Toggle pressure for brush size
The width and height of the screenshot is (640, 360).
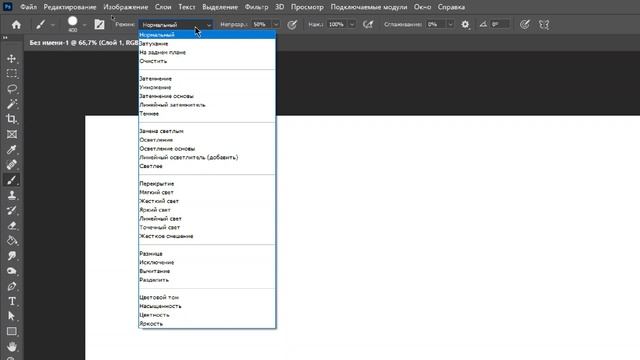[x=524, y=24]
